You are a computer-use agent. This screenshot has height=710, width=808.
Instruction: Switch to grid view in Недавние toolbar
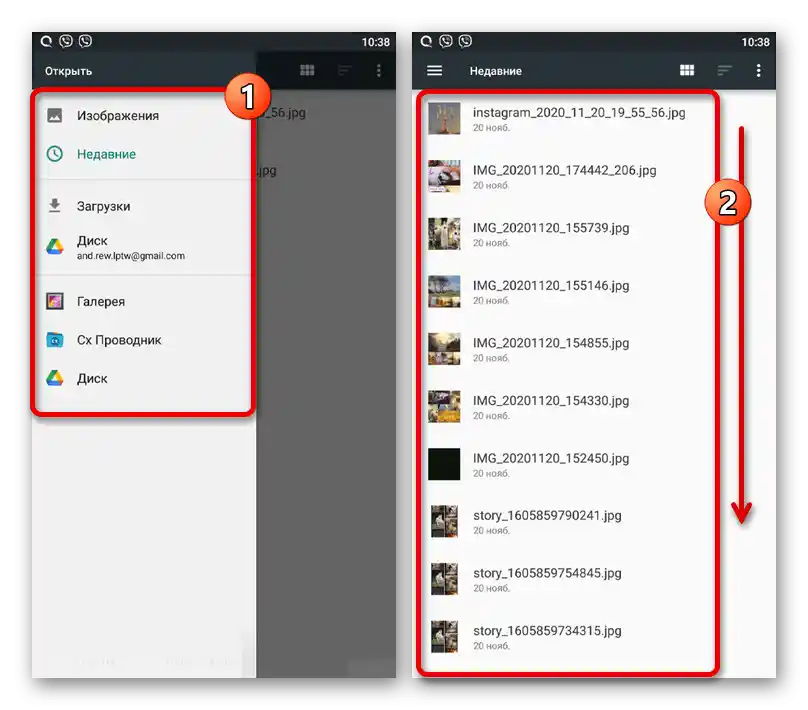click(687, 70)
